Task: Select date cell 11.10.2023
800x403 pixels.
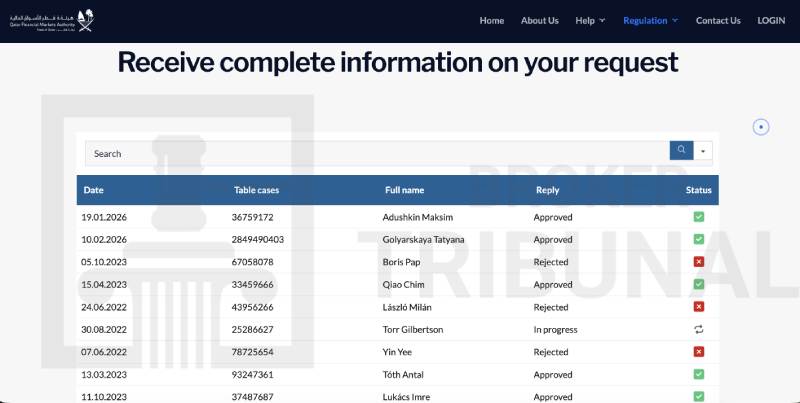Action: coord(104,397)
